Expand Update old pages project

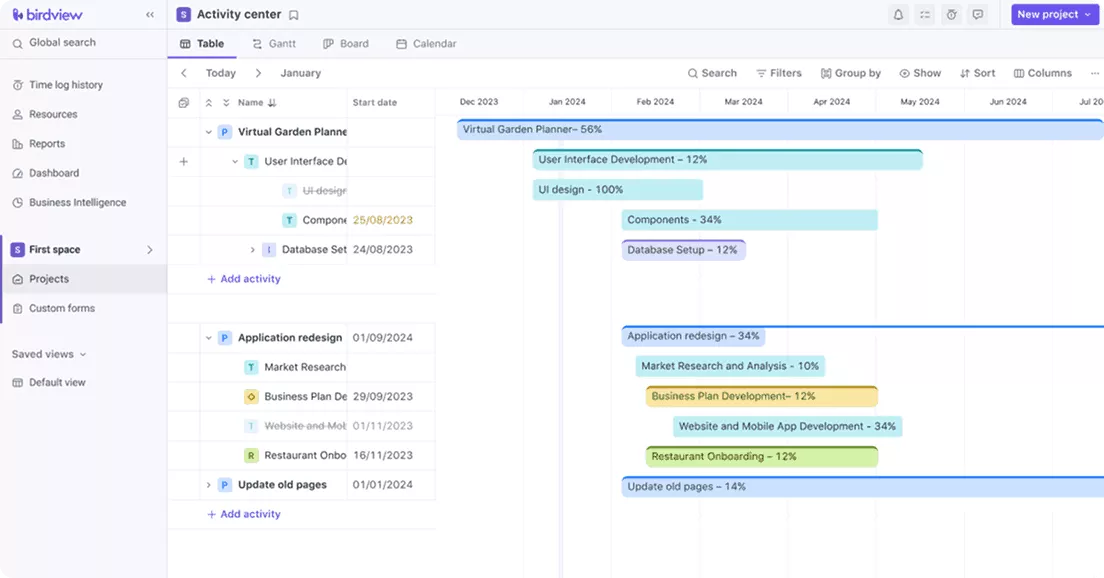[208, 485]
